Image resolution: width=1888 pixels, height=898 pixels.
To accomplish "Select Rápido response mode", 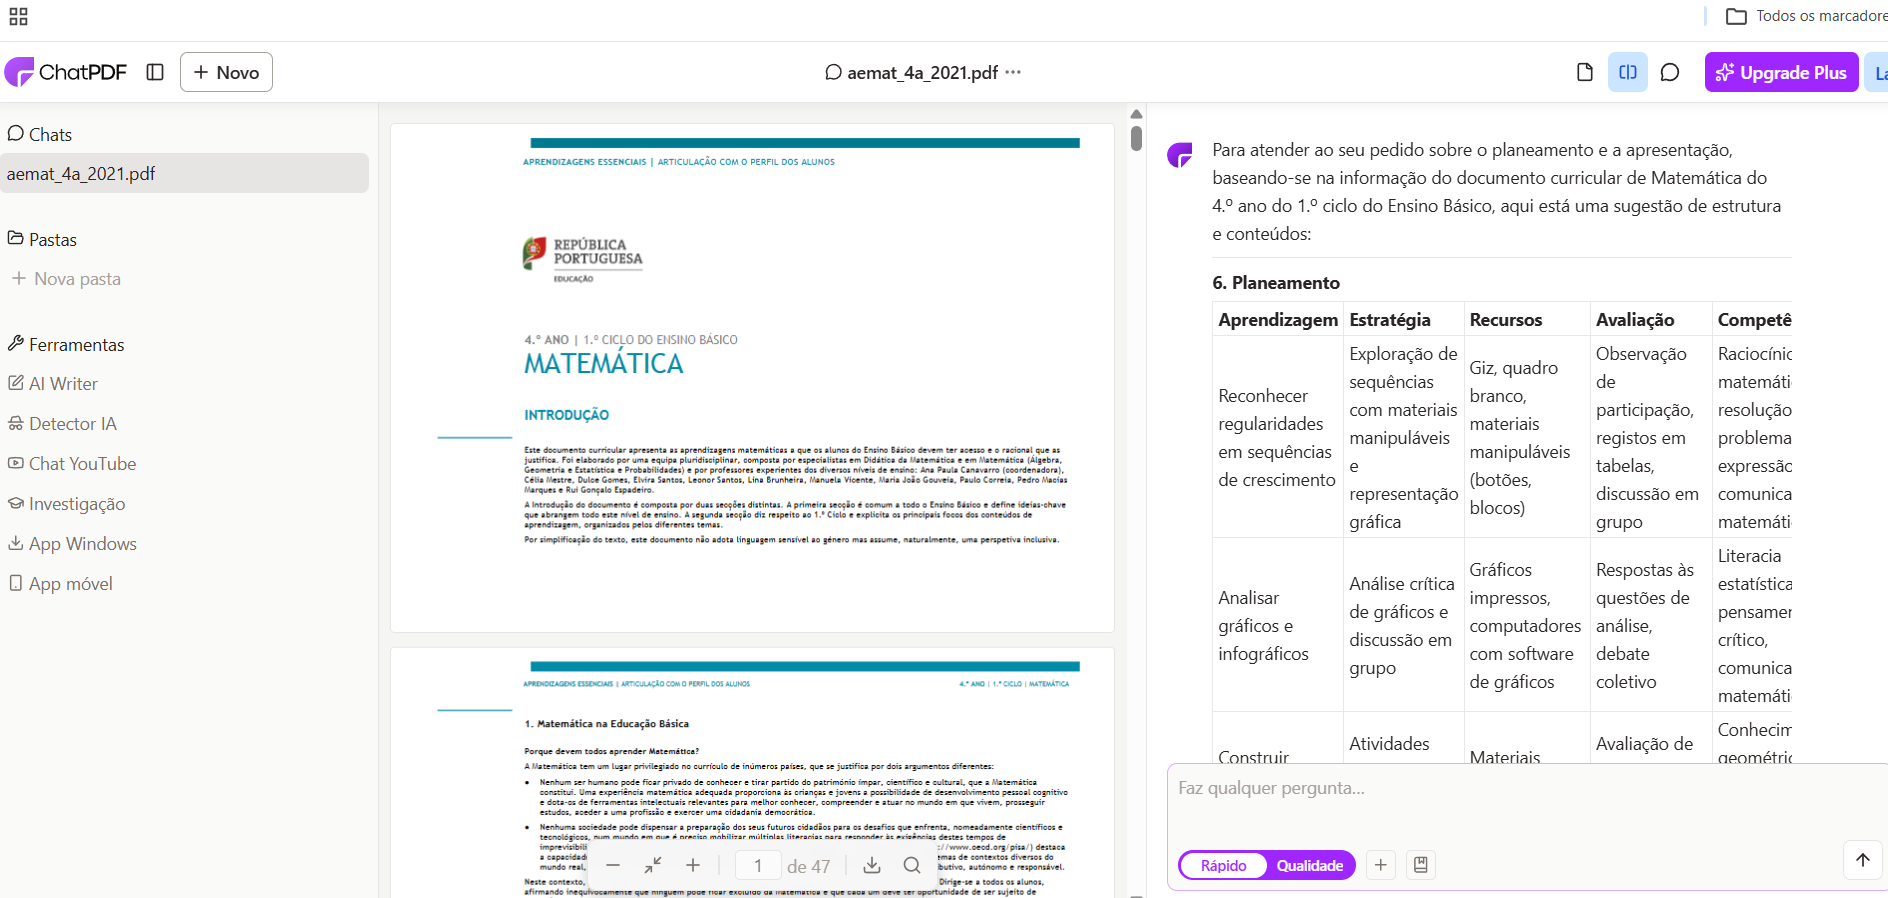I will tap(1224, 865).
